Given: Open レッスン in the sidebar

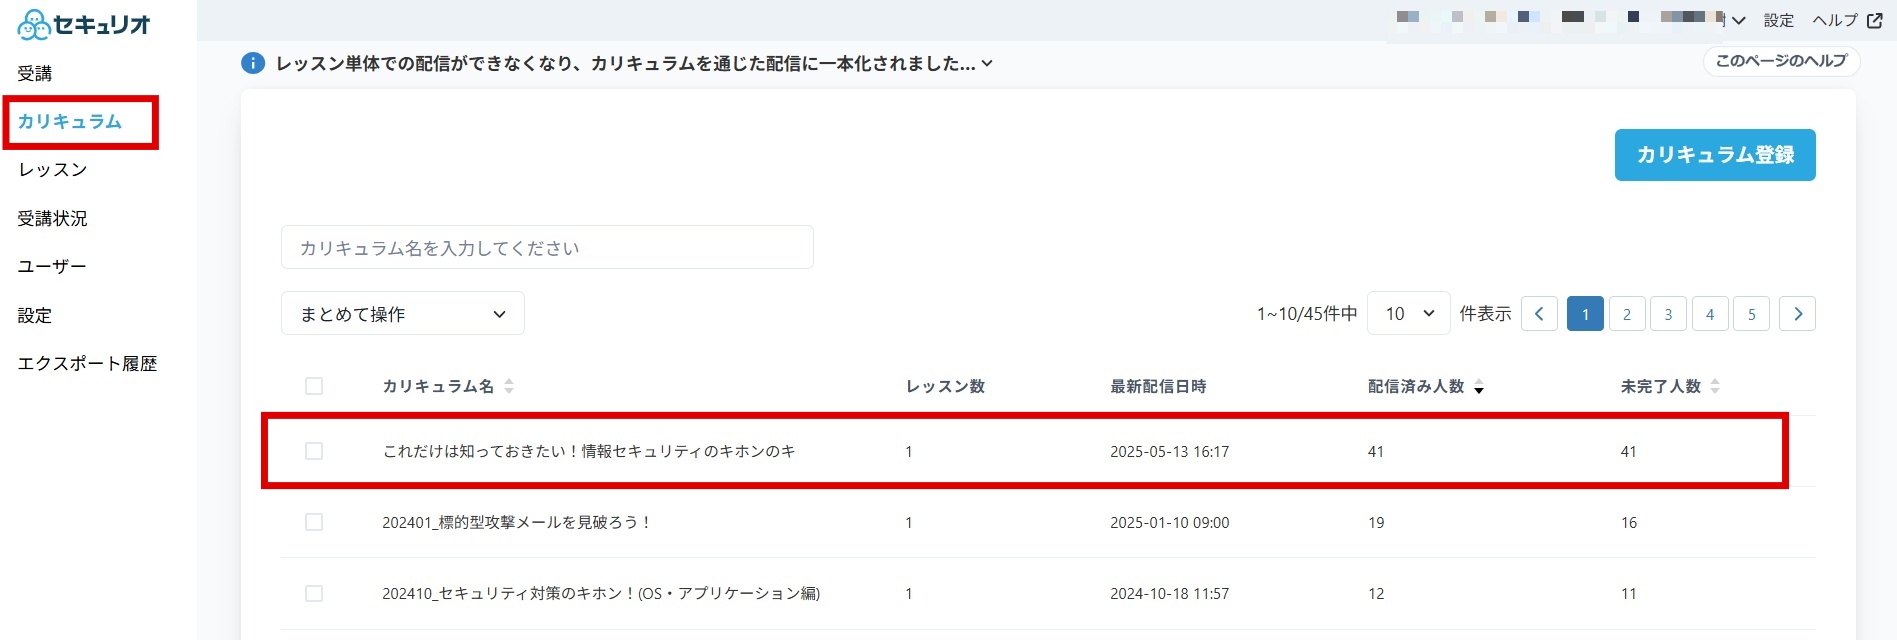Looking at the screenshot, I should (53, 169).
